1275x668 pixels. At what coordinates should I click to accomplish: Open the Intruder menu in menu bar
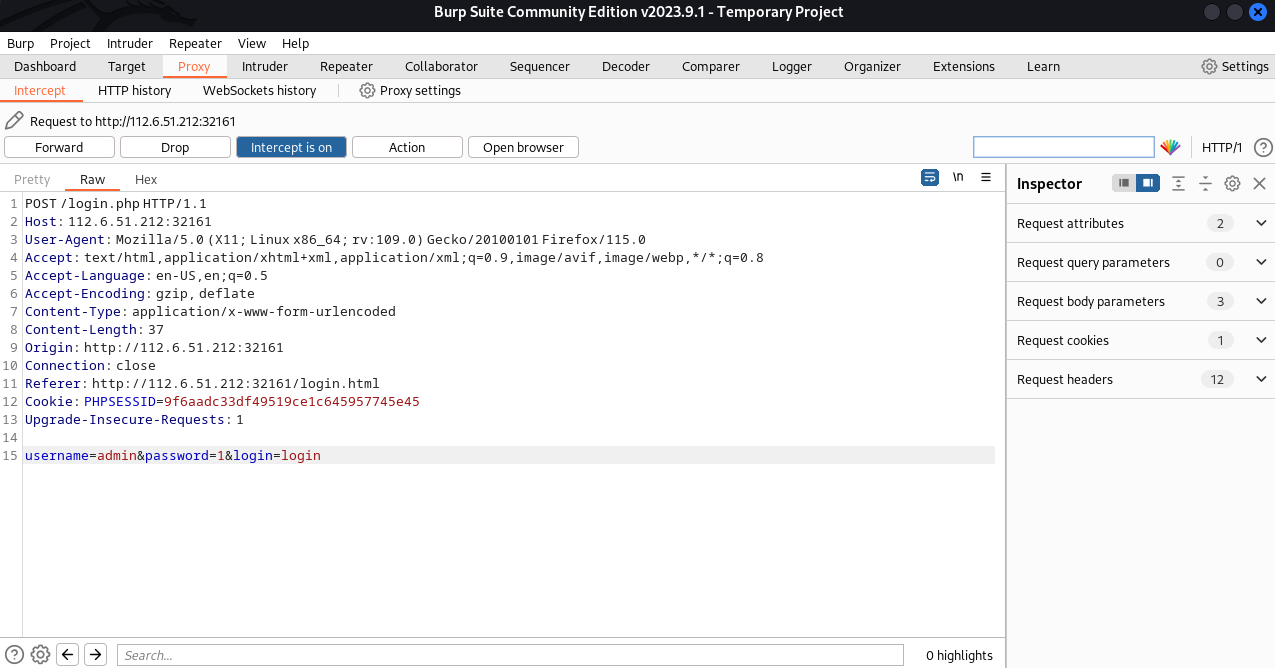(130, 43)
